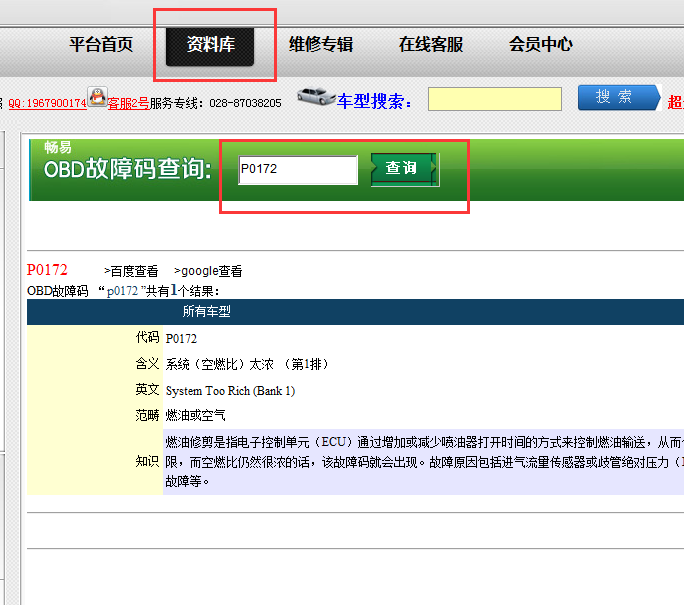Select the 资料库 navigation tab
The image size is (684, 605).
(210, 46)
